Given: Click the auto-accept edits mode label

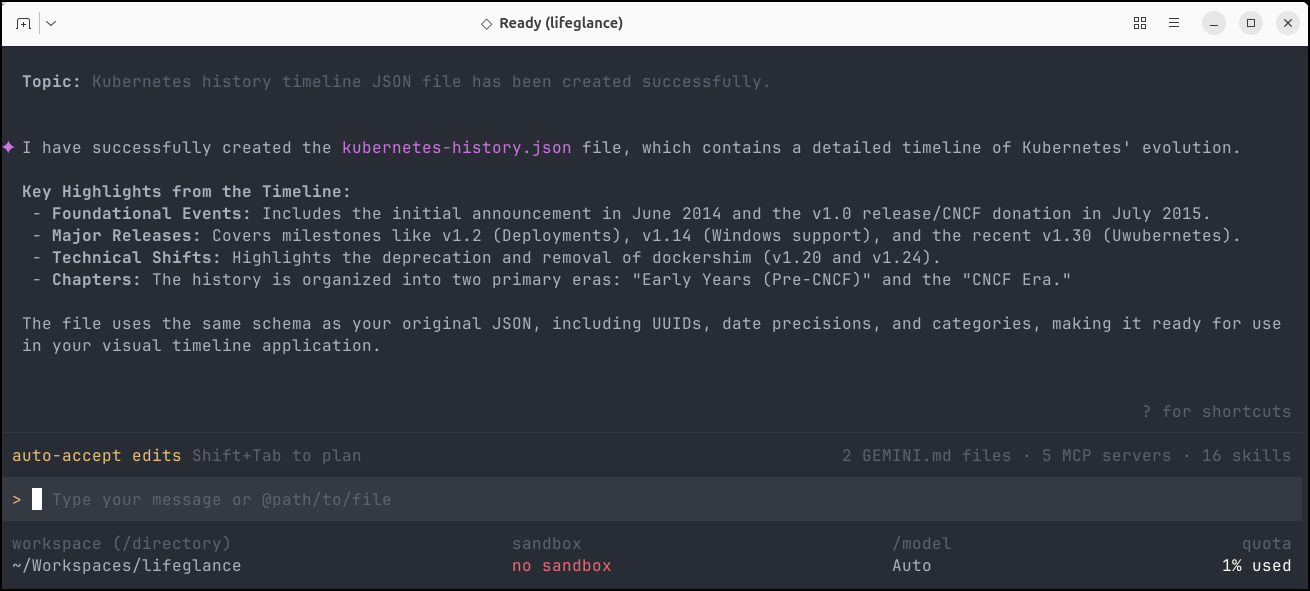Looking at the screenshot, I should click(97, 456).
